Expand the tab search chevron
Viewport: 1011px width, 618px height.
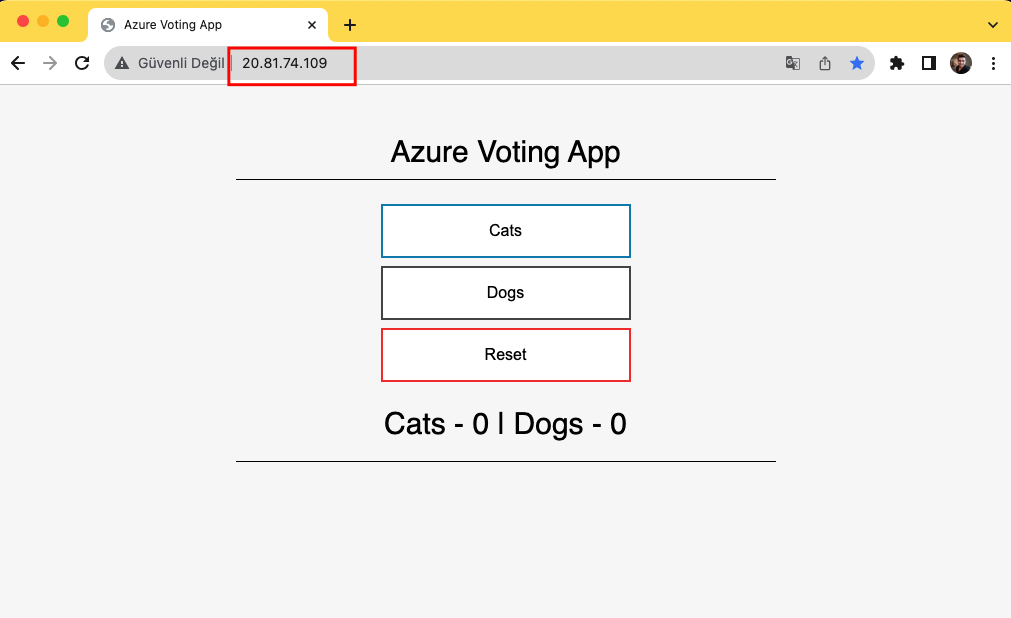[993, 24]
